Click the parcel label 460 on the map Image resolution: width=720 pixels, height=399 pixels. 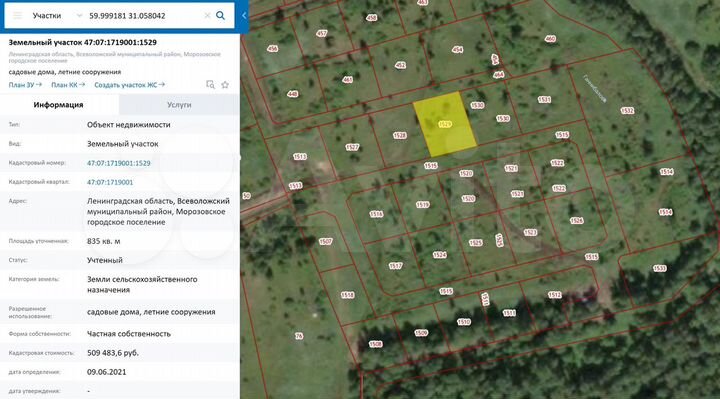click(550, 39)
